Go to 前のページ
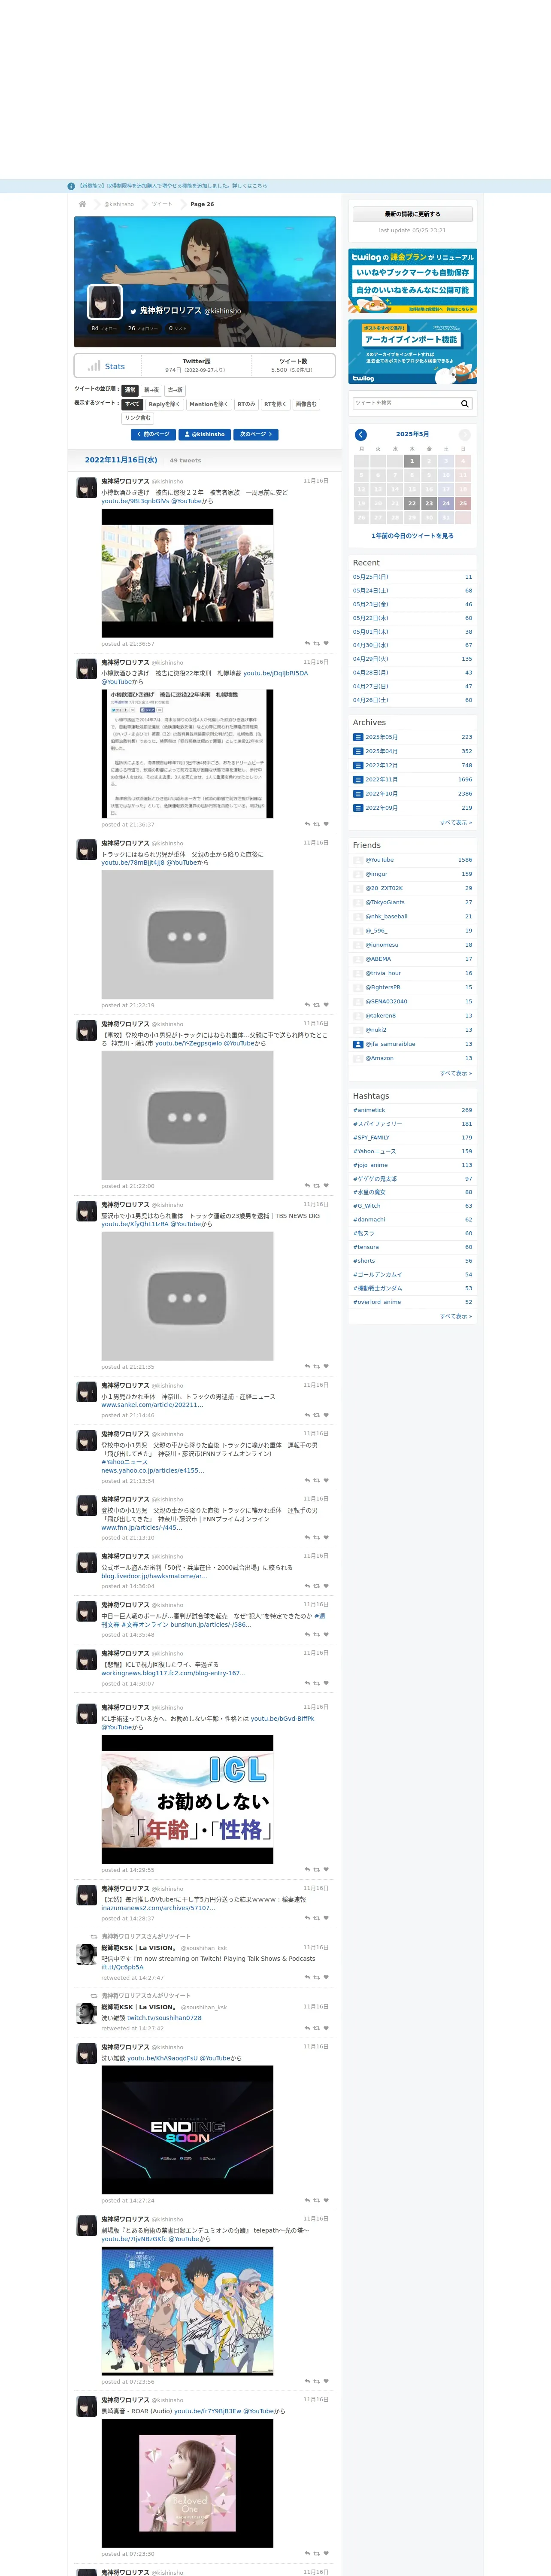The height and width of the screenshot is (2576, 551). coord(153,434)
